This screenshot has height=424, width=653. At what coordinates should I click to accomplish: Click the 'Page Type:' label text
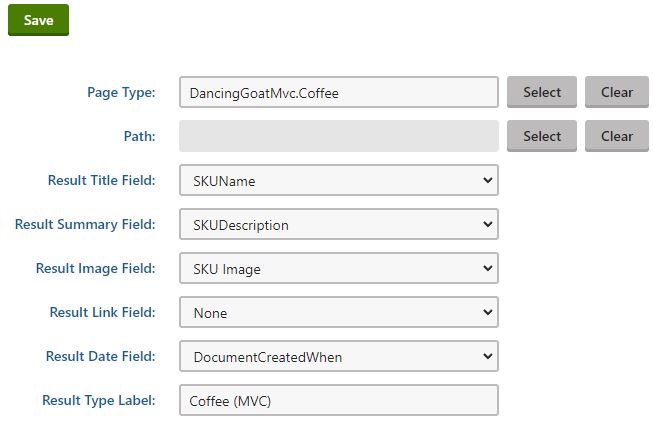121,92
